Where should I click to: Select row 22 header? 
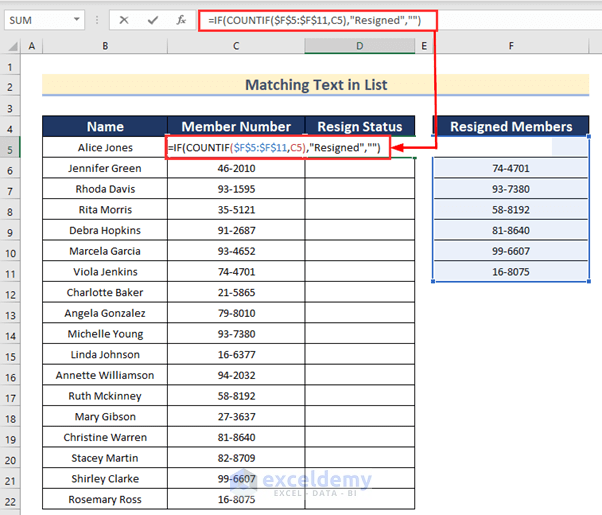pyautogui.click(x=10, y=499)
